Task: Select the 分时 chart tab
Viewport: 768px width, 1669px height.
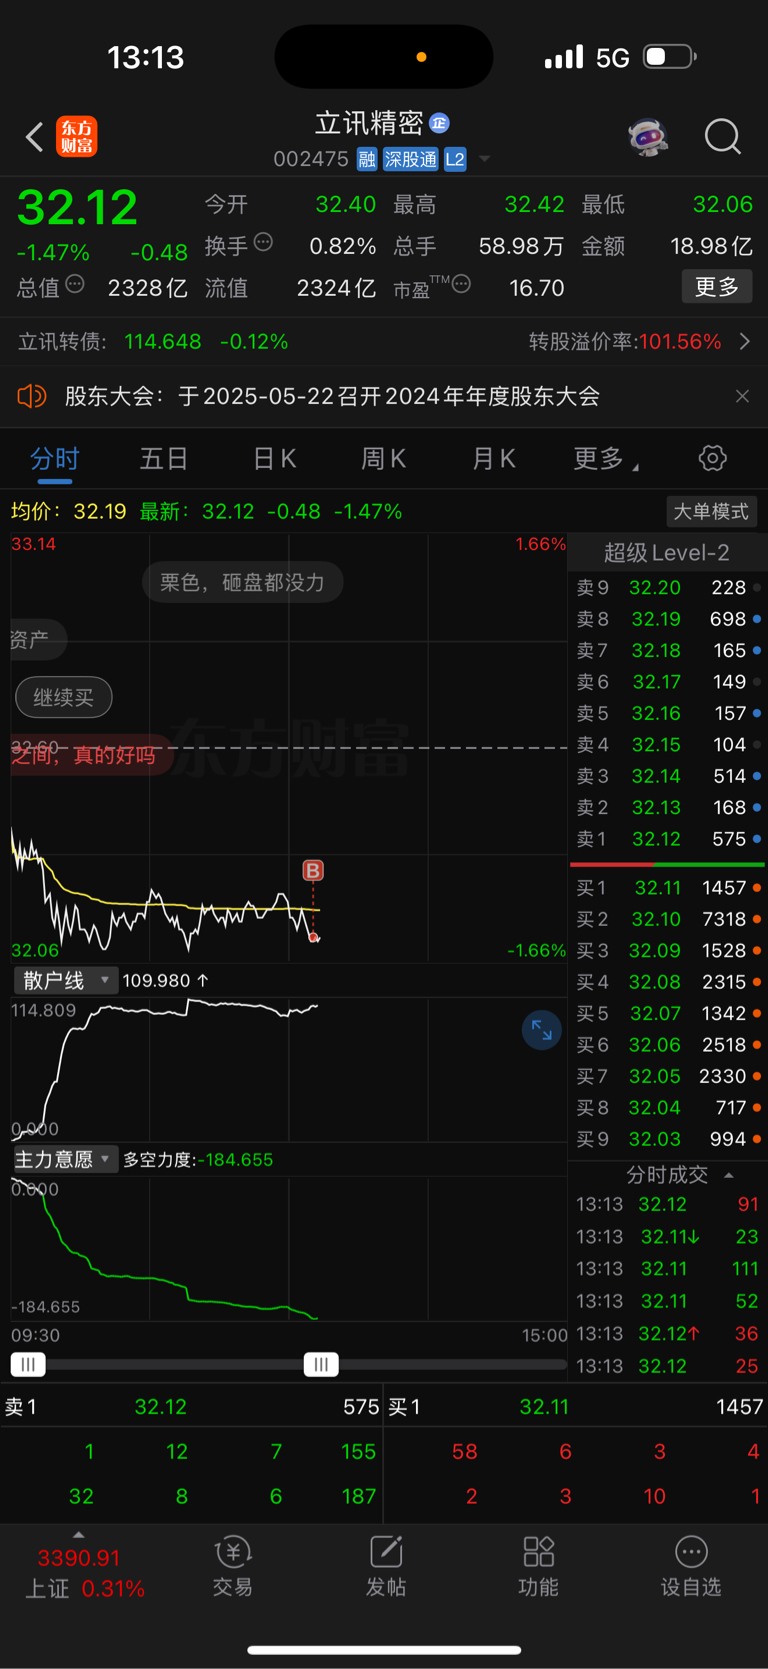Action: 55,459
